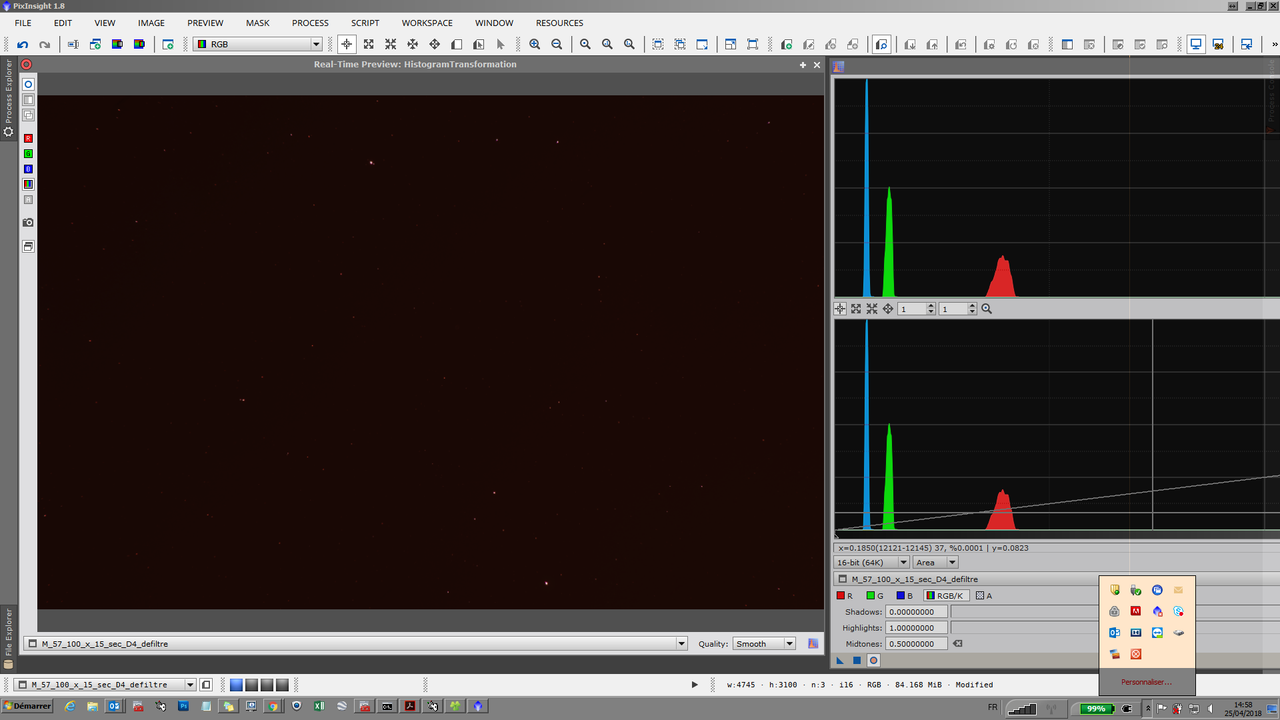Image resolution: width=1280 pixels, height=720 pixels.
Task: Click the histogram zoom magnifier icon
Action: click(987, 309)
